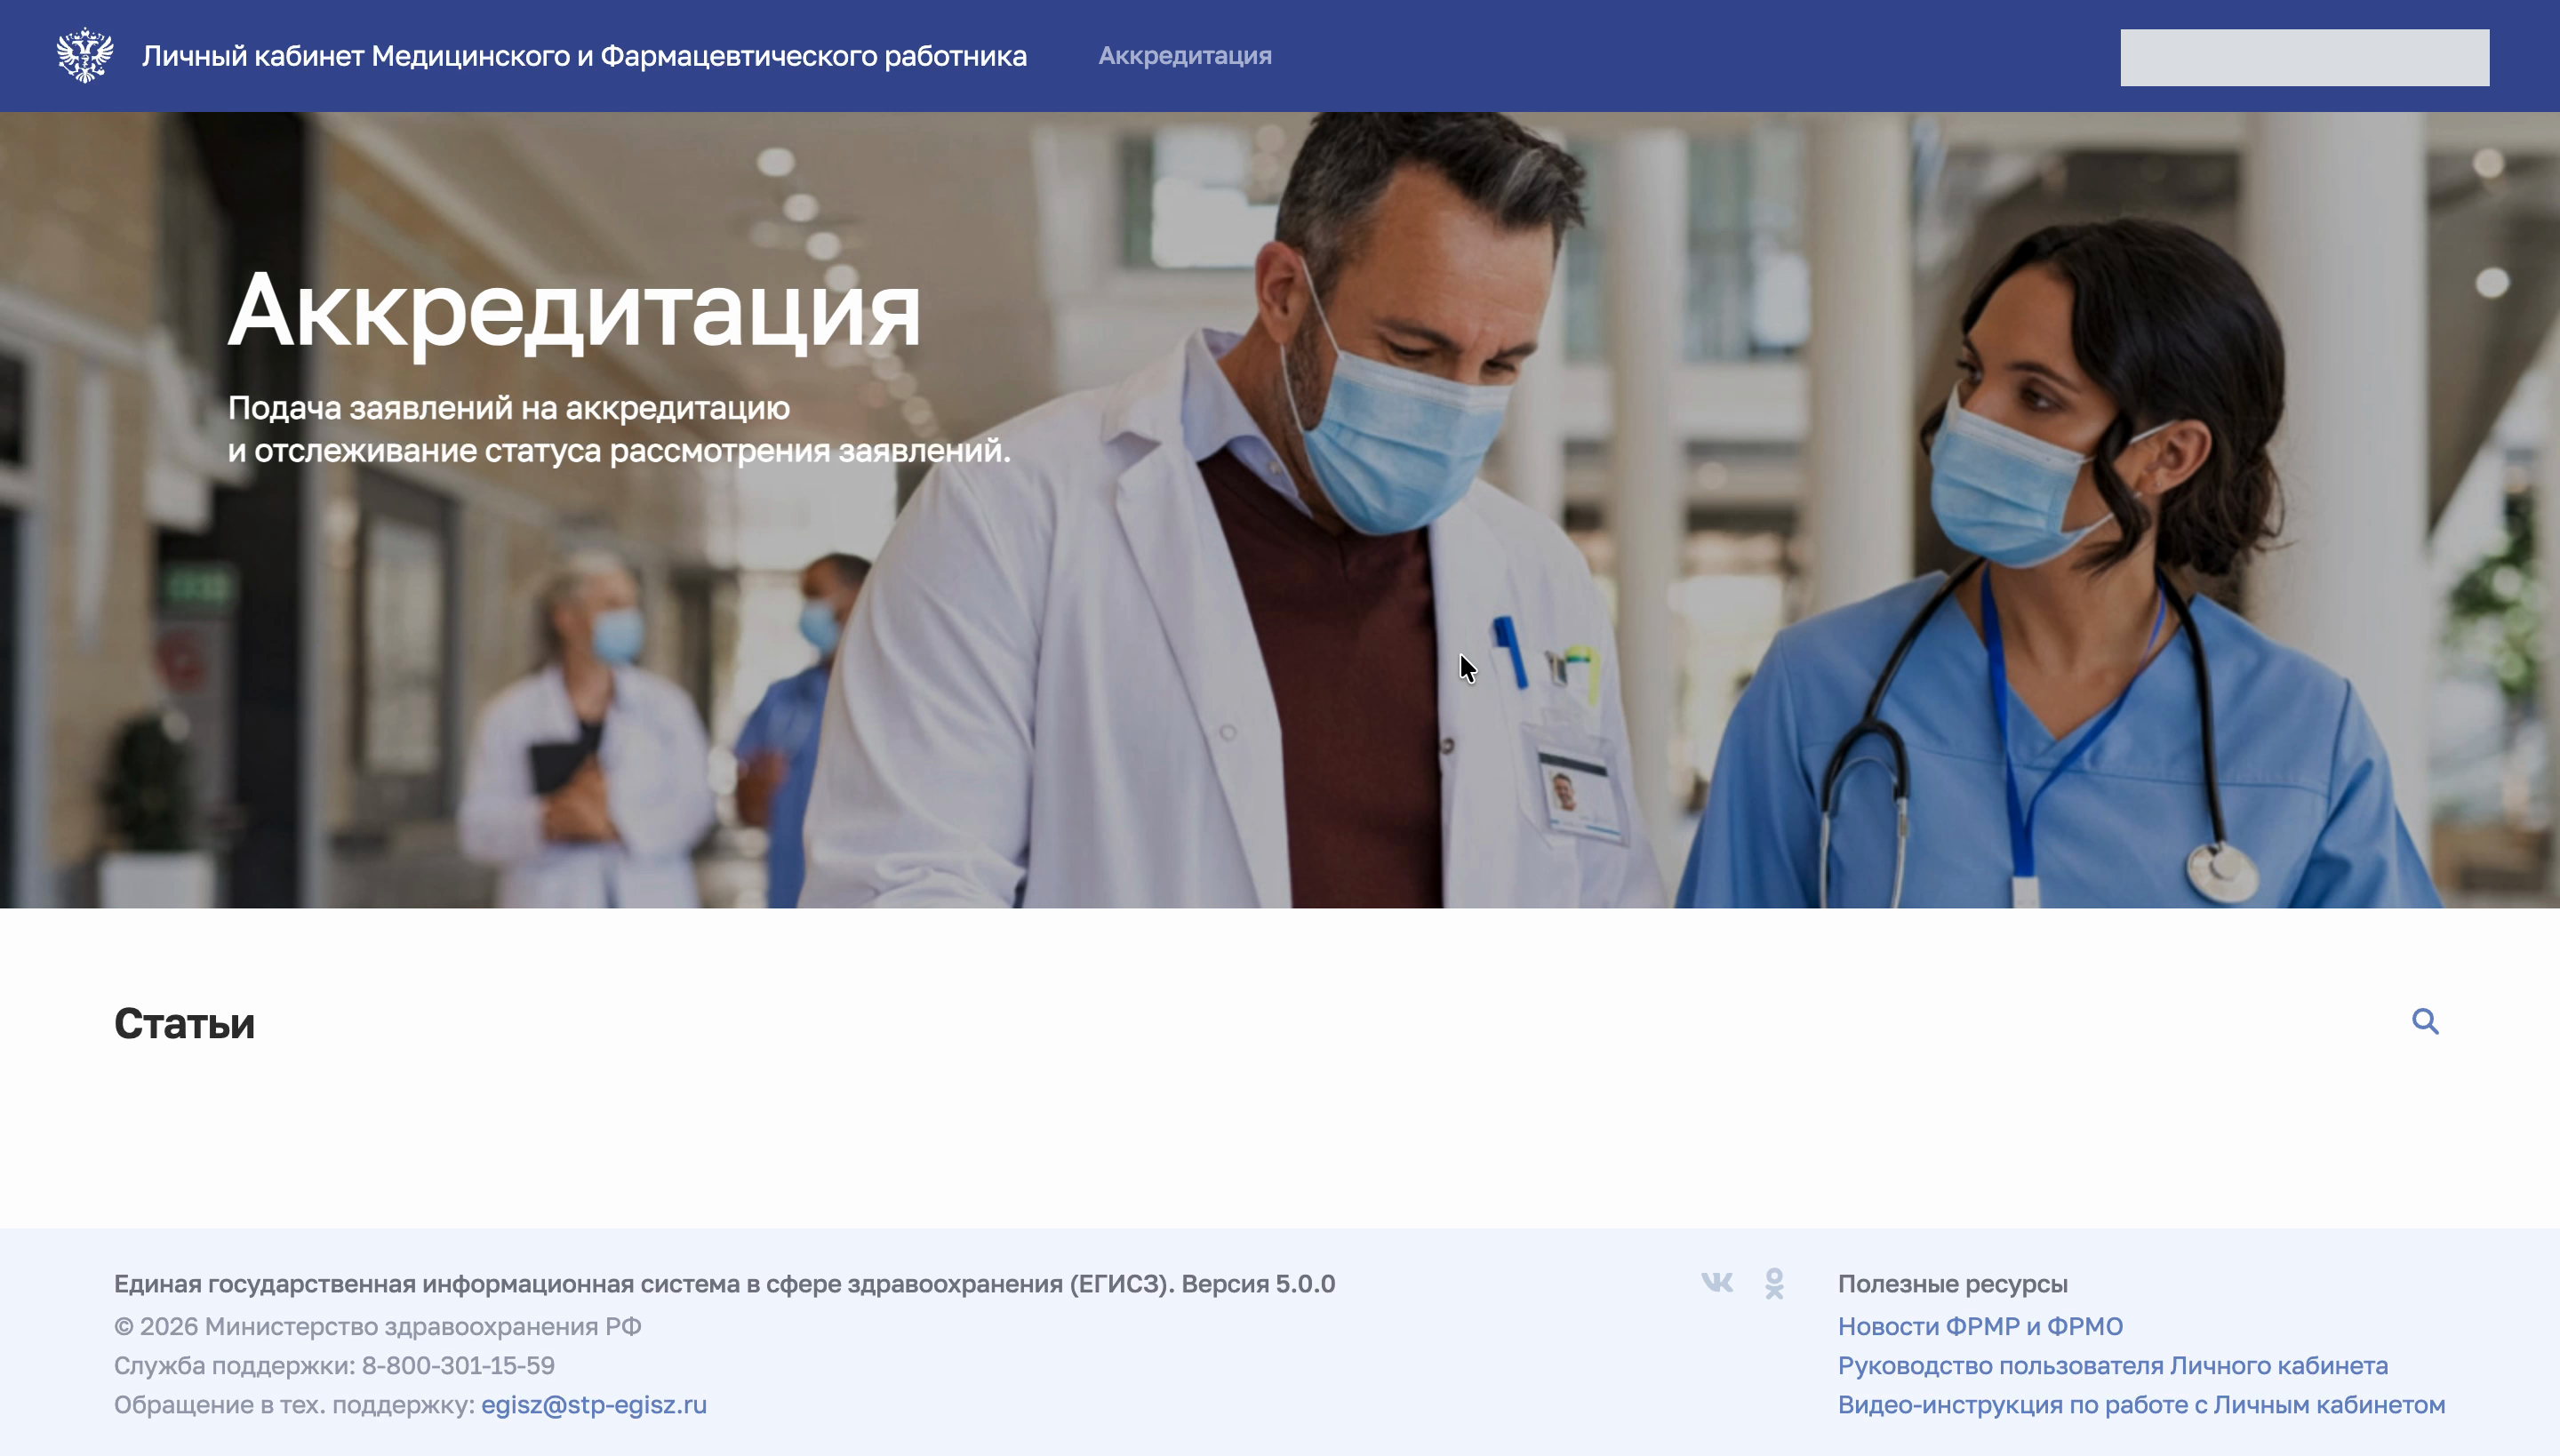
Task: Click the Полезные ресурсы heading
Action: tap(1952, 1283)
